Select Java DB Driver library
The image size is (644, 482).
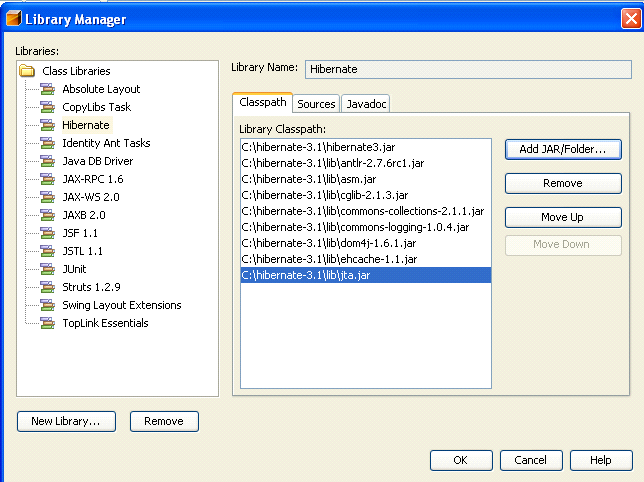point(98,161)
